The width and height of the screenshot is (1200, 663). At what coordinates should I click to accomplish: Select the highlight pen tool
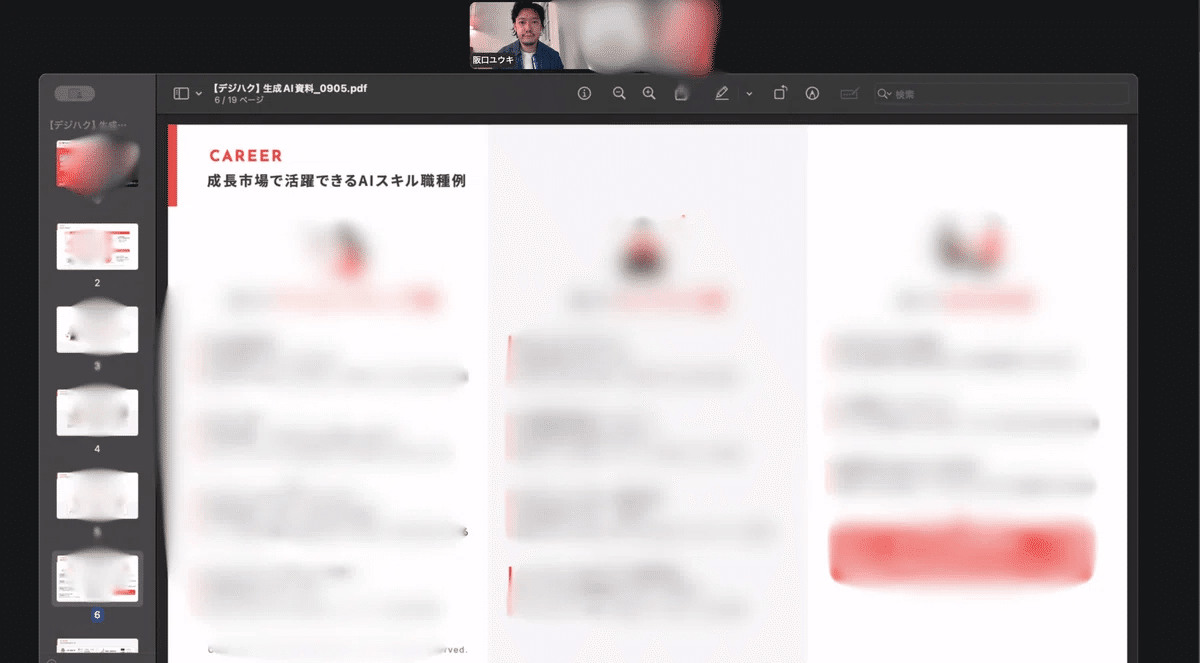coord(722,93)
